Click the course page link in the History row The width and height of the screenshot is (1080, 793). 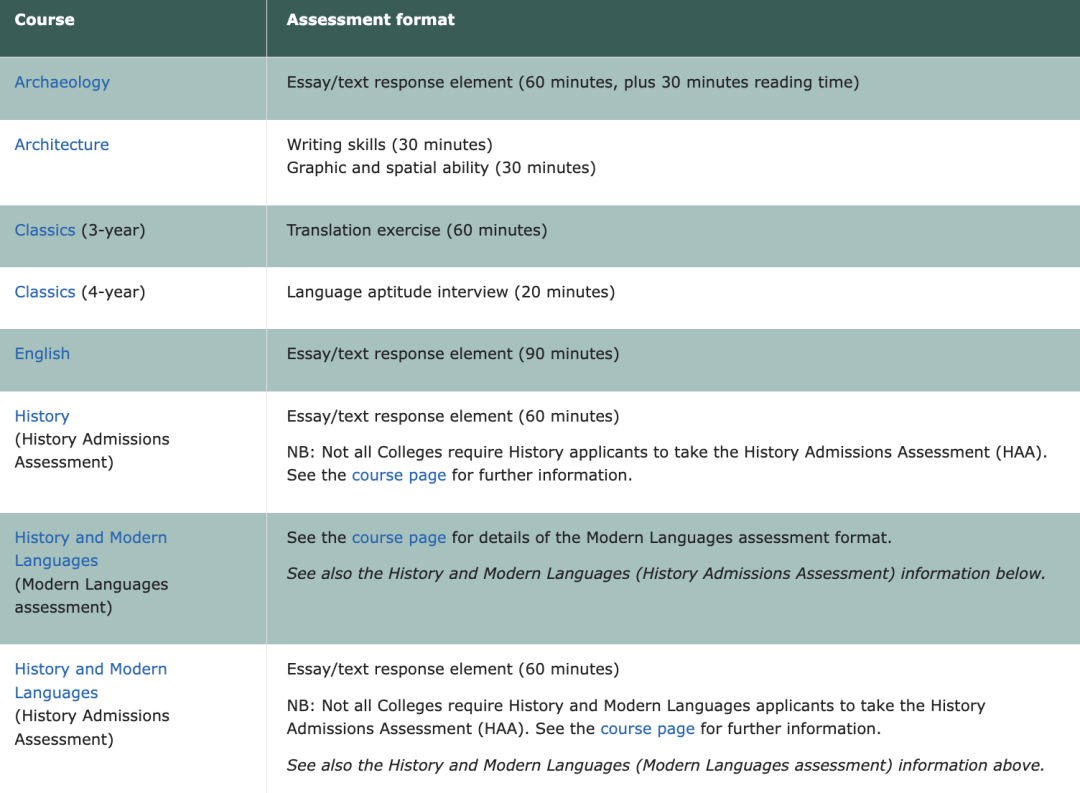point(399,475)
